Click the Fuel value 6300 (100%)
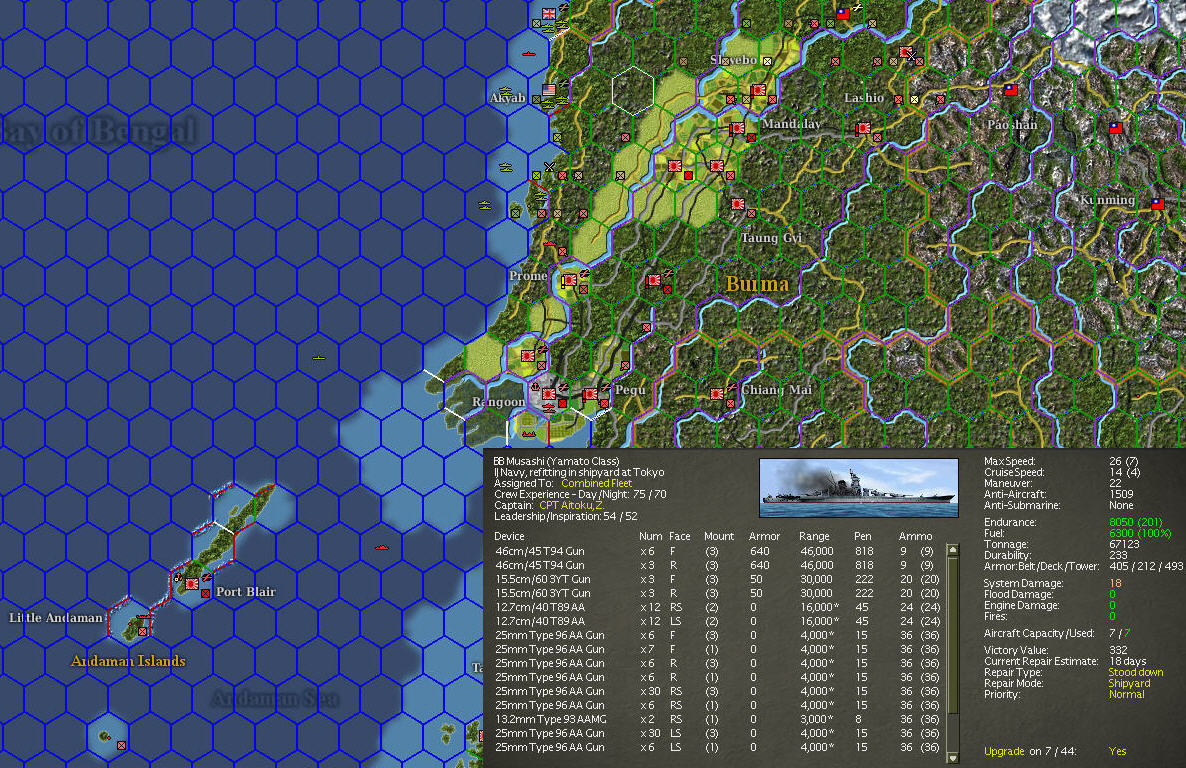This screenshot has height=768, width=1186. click(1140, 533)
